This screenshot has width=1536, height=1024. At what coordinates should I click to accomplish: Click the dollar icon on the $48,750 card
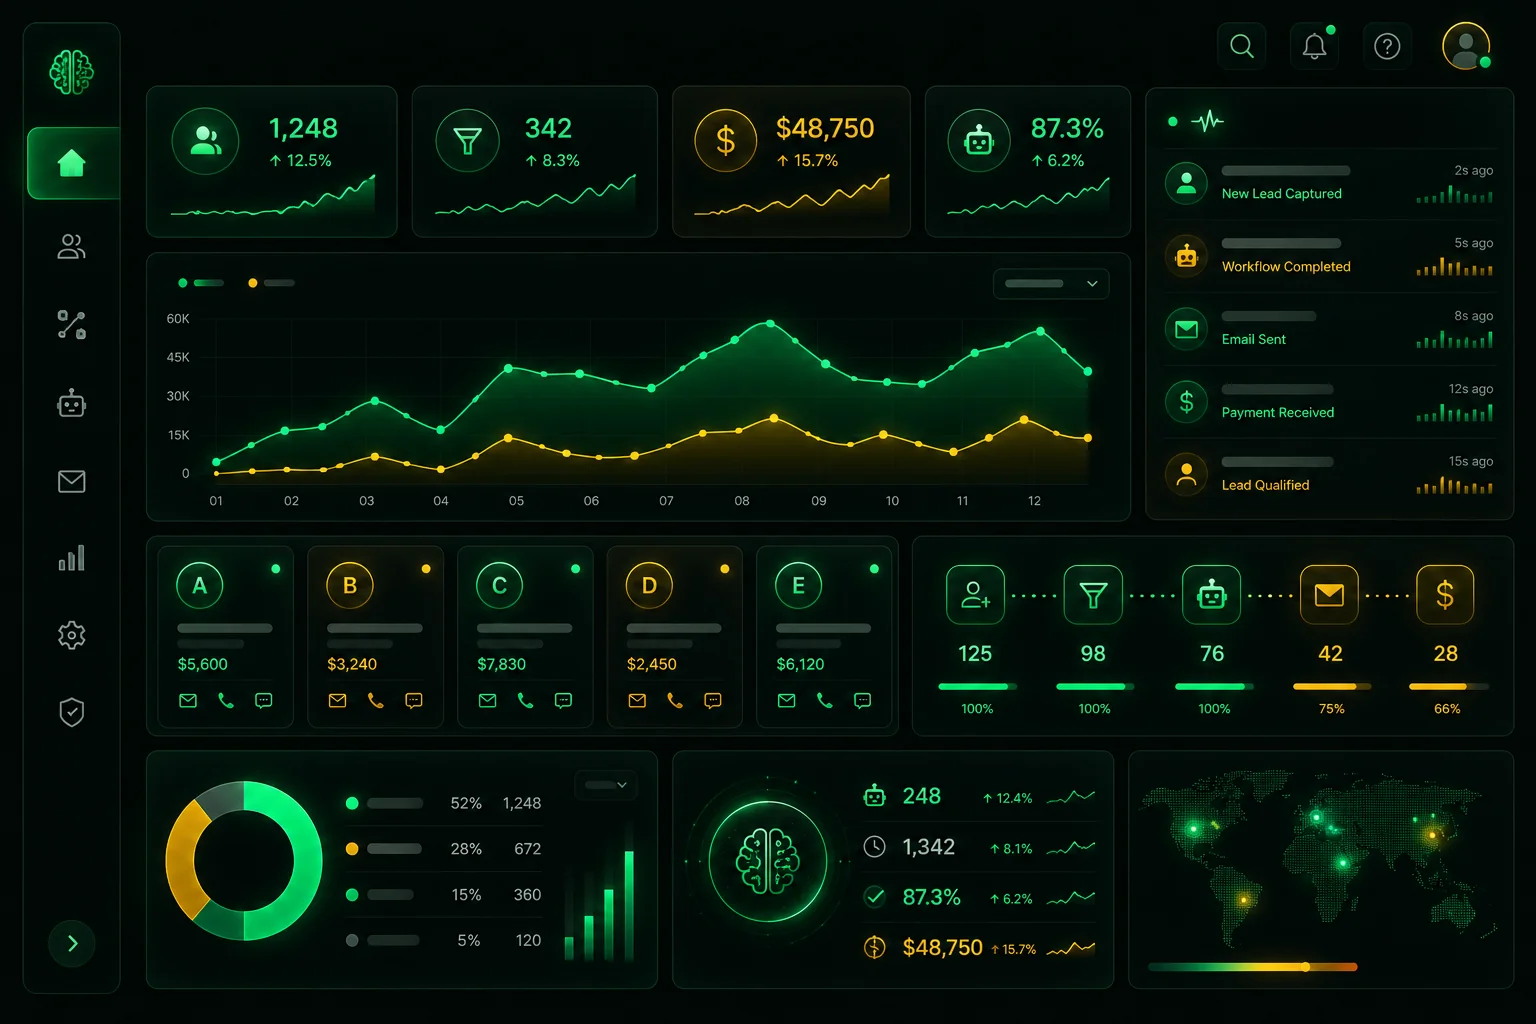pos(726,140)
